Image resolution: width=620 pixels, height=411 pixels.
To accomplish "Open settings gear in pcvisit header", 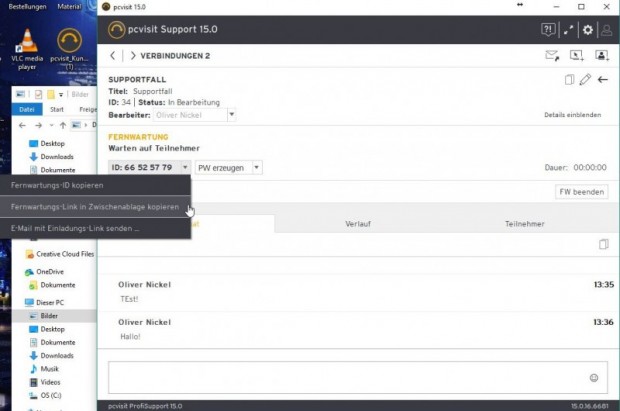I will pyautogui.click(x=588, y=30).
